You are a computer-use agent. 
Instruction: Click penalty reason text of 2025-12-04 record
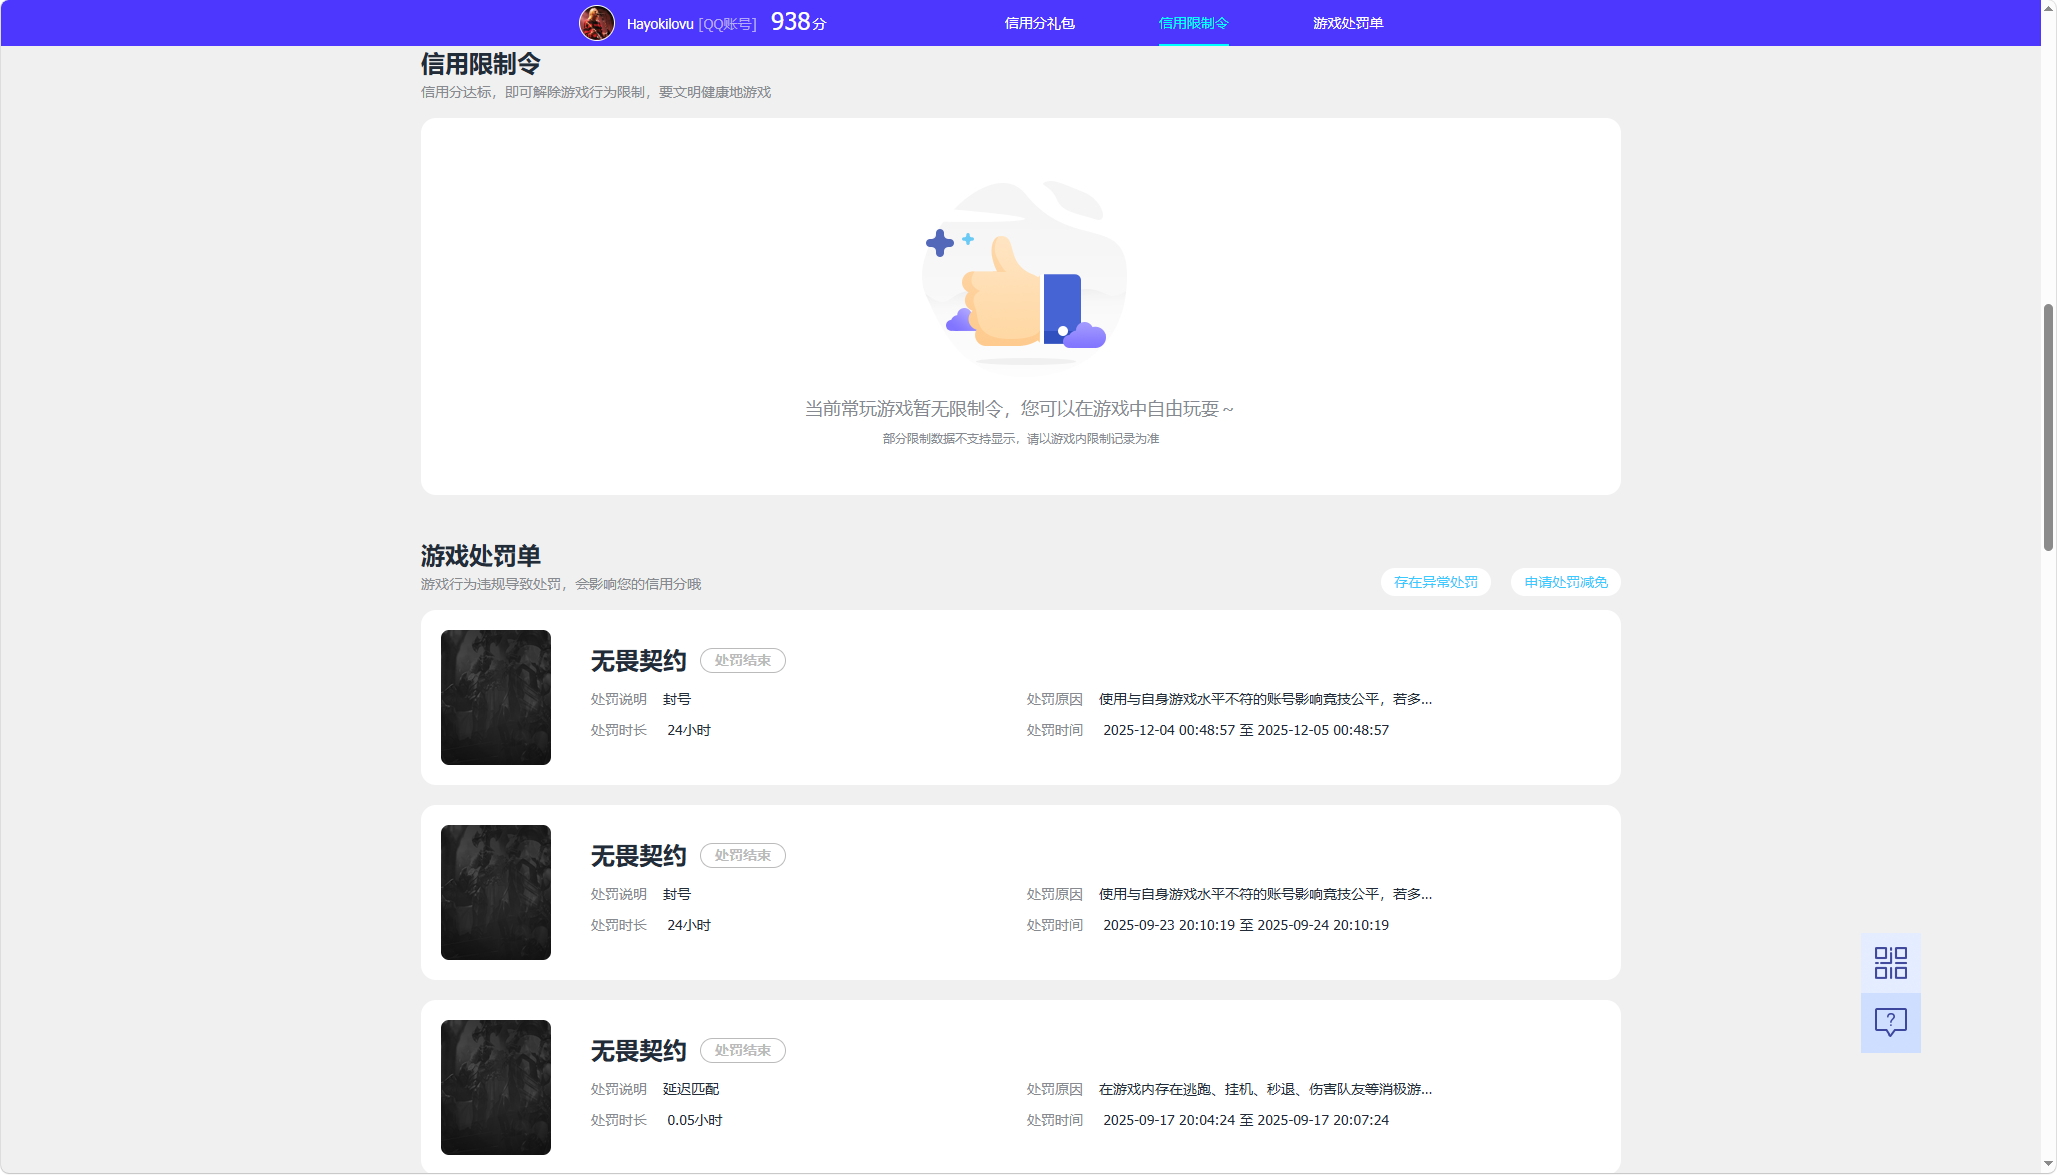1265,699
